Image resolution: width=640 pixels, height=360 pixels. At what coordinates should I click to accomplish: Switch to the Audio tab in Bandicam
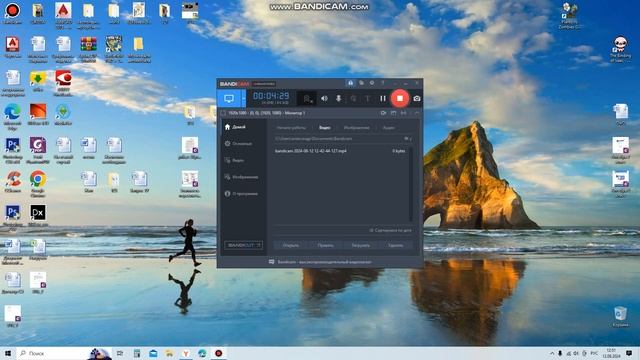pos(389,128)
